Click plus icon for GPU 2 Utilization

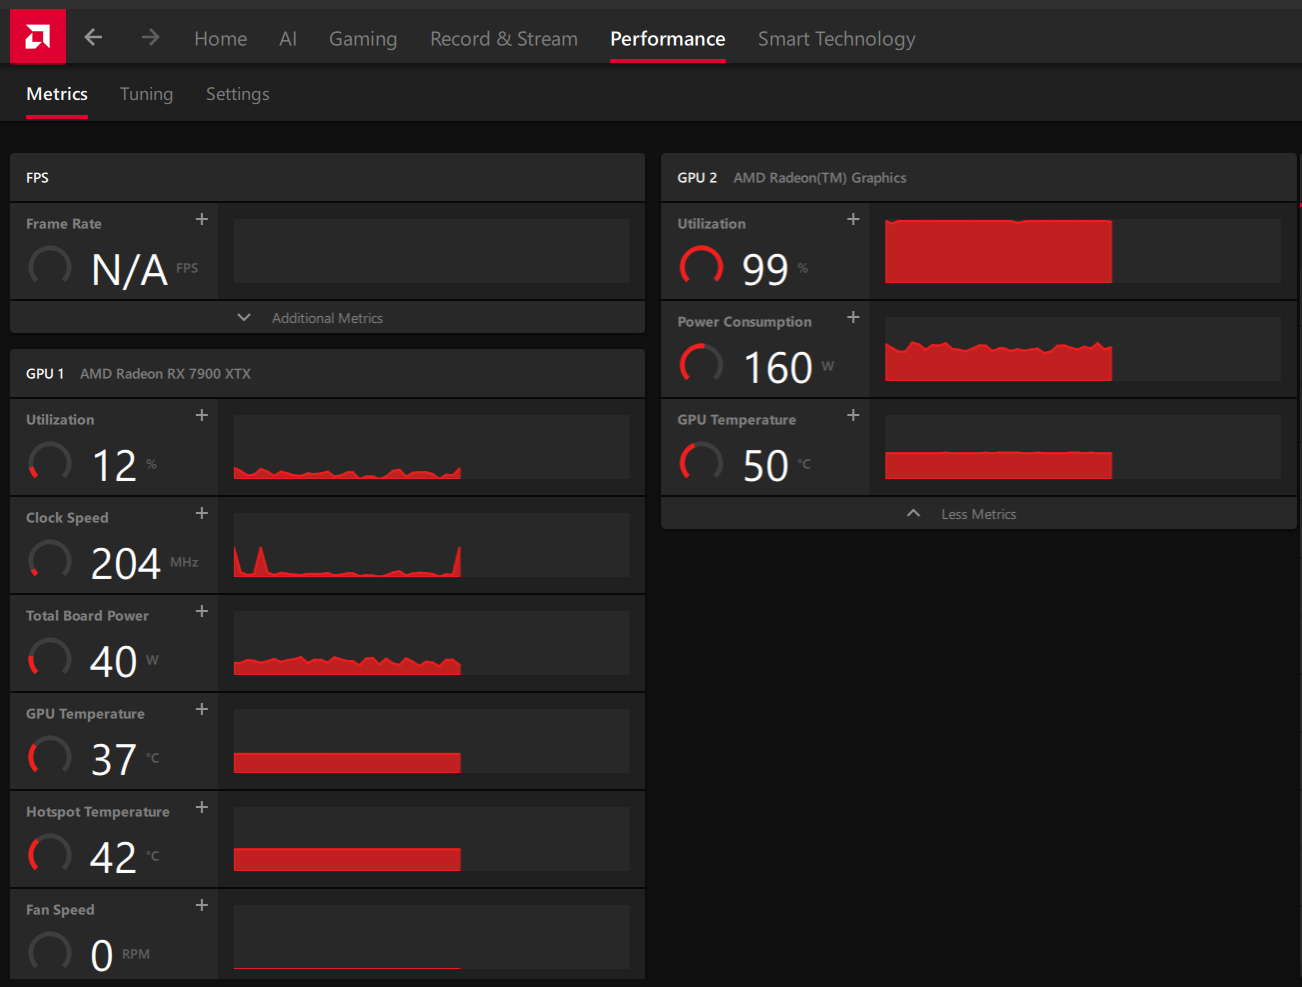[853, 219]
